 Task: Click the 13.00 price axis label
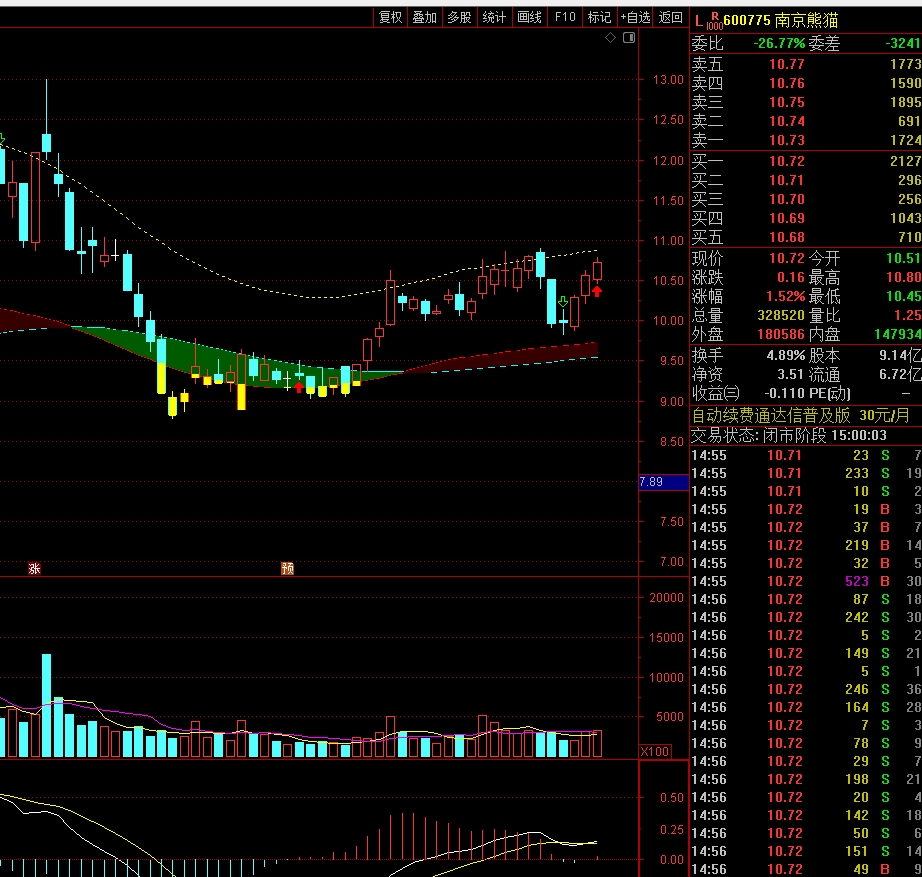[668, 80]
